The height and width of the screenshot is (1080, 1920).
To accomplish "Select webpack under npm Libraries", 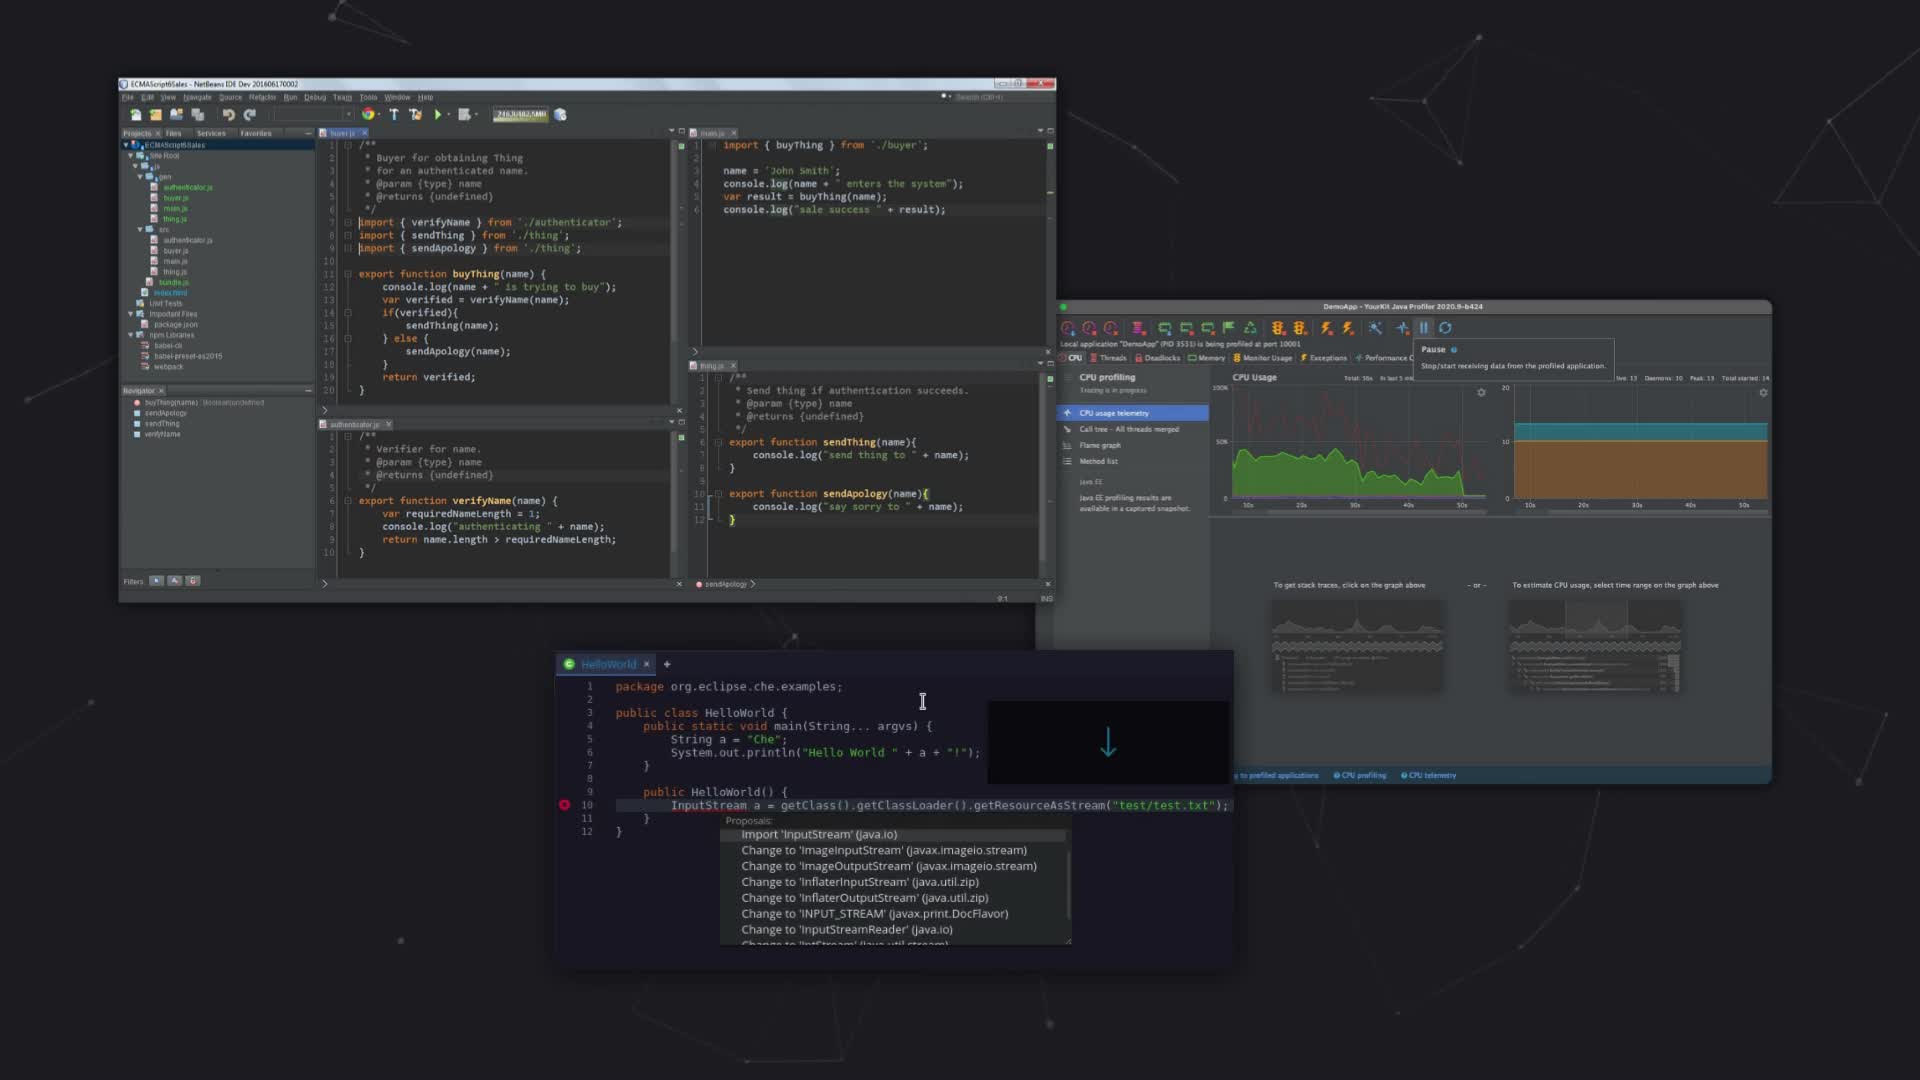I will [169, 367].
